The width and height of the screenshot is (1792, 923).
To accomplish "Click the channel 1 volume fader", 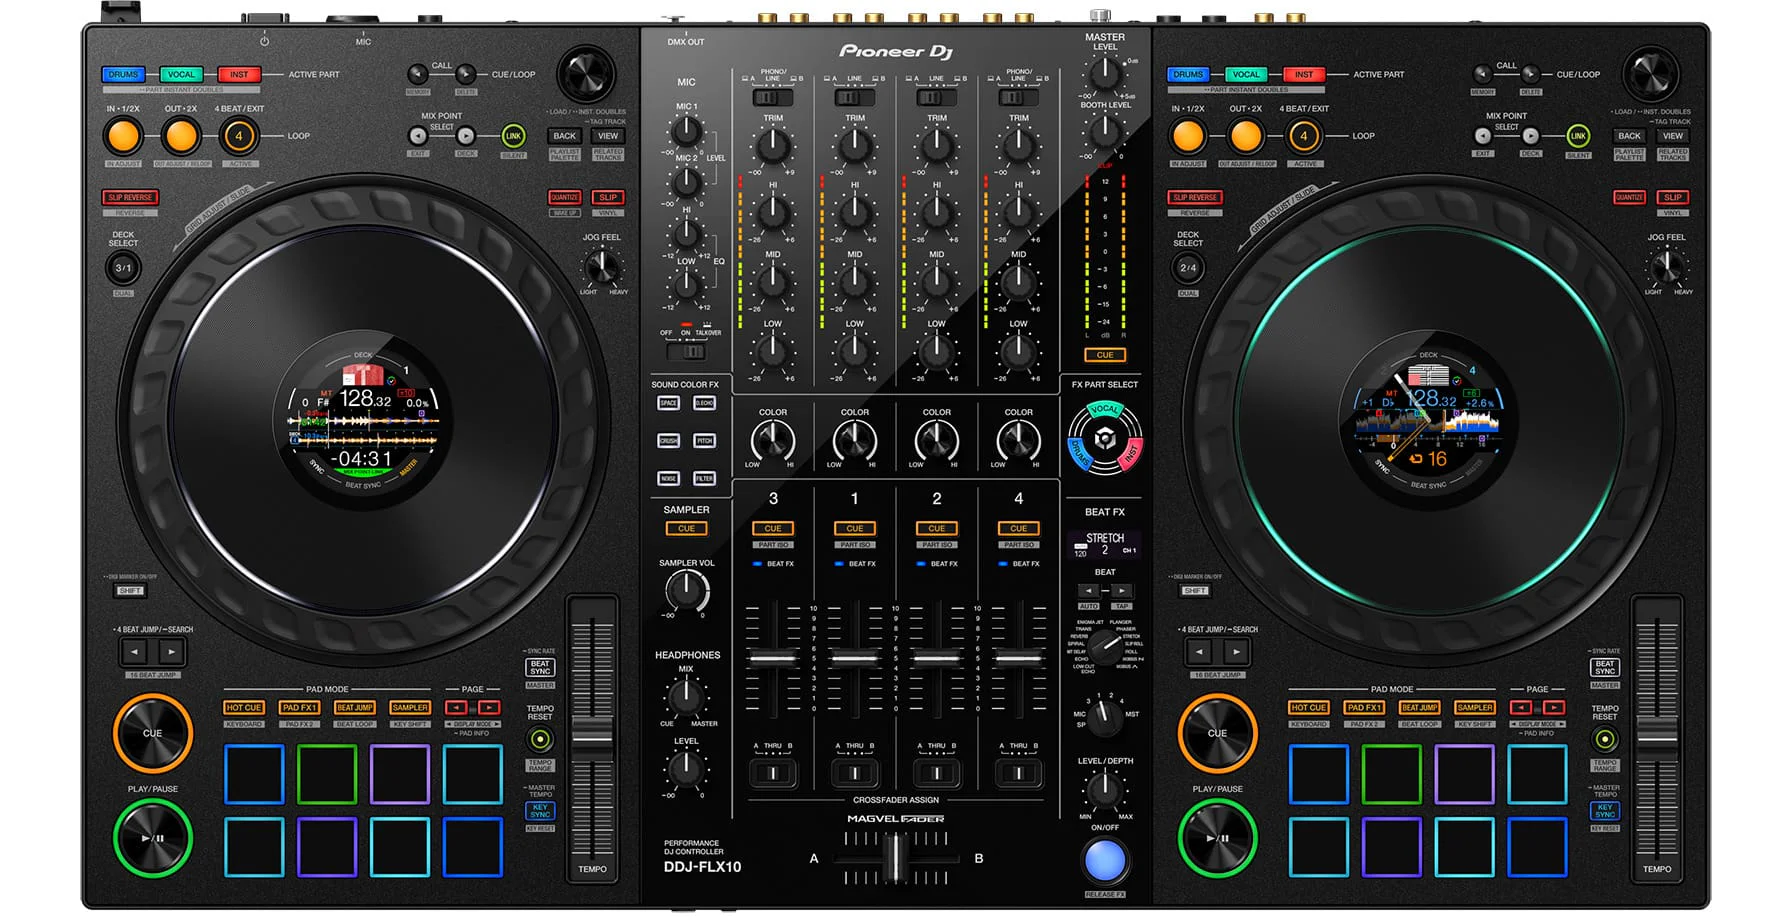I will pos(855,659).
